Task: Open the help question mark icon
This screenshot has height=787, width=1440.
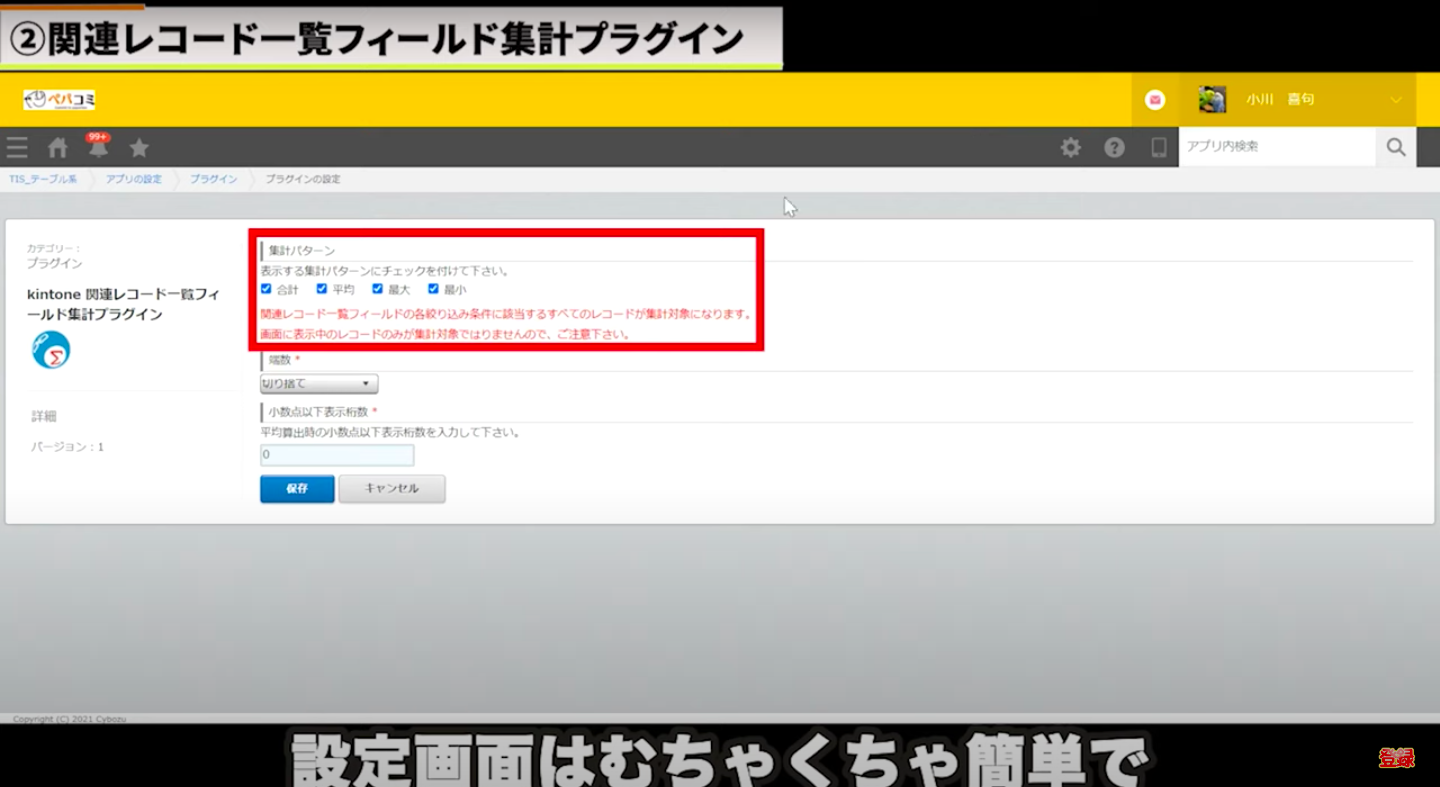Action: click(1114, 148)
